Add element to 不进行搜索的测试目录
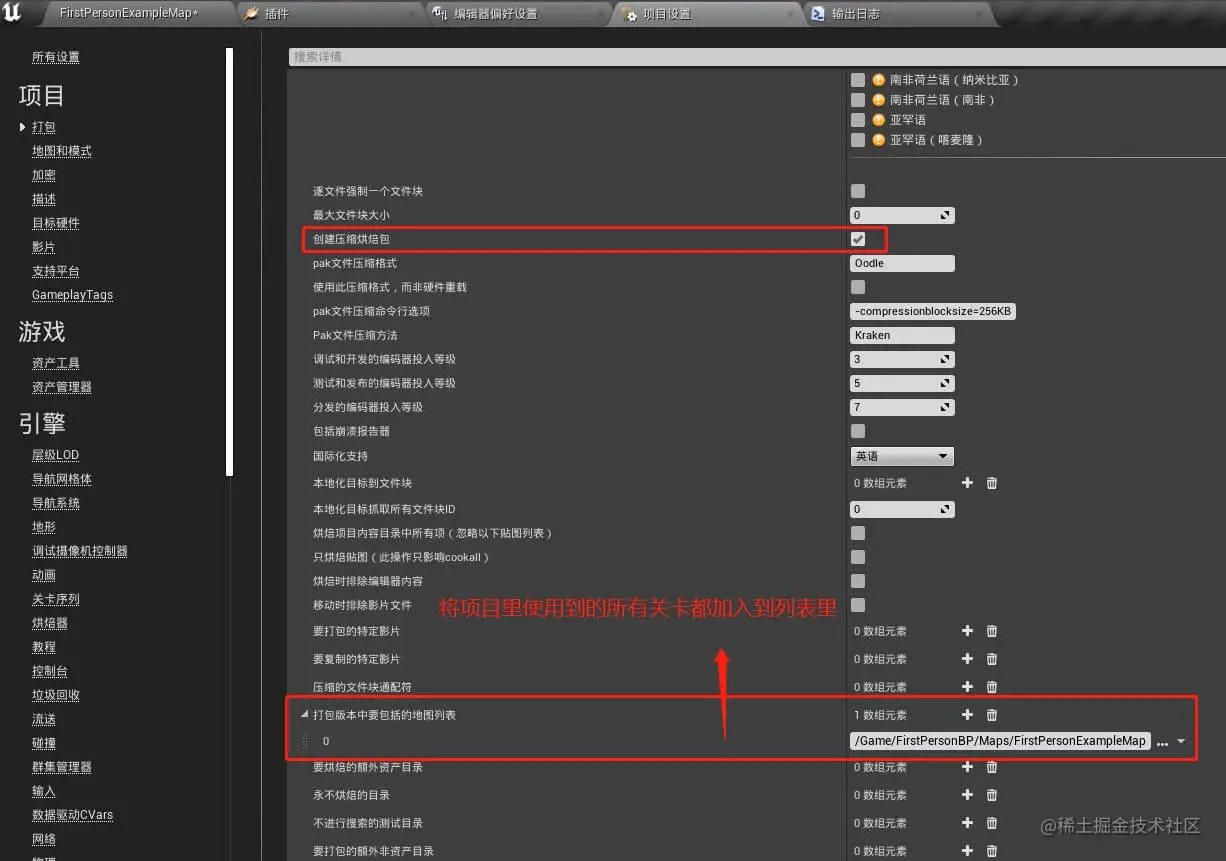This screenshot has height=861, width=1226. click(x=967, y=823)
